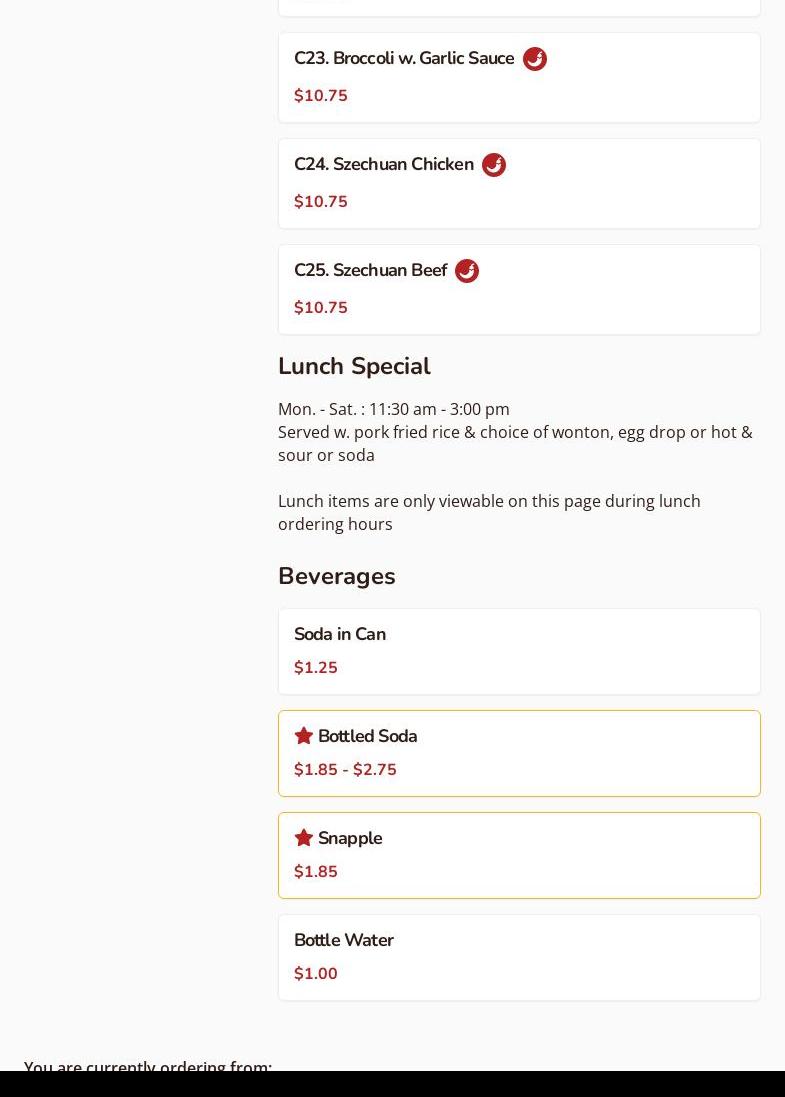The height and width of the screenshot is (1097, 785).
Task: Open the Bottled Soda item name
Action: coord(367,736)
